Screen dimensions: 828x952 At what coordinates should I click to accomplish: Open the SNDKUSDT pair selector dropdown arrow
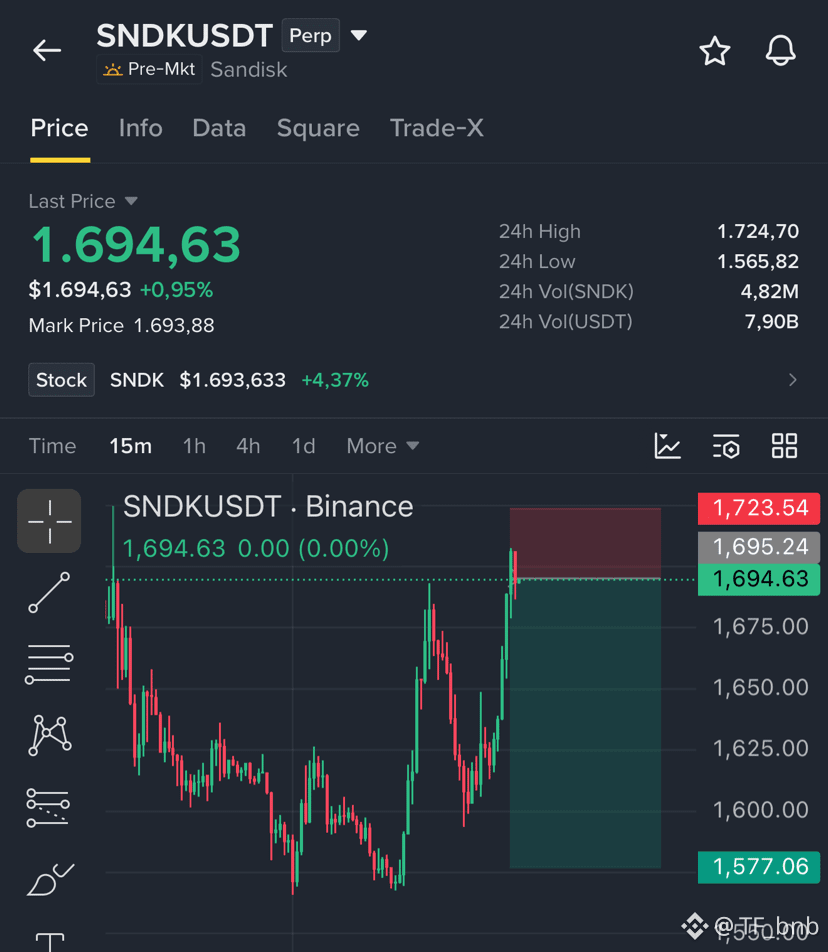click(359, 35)
